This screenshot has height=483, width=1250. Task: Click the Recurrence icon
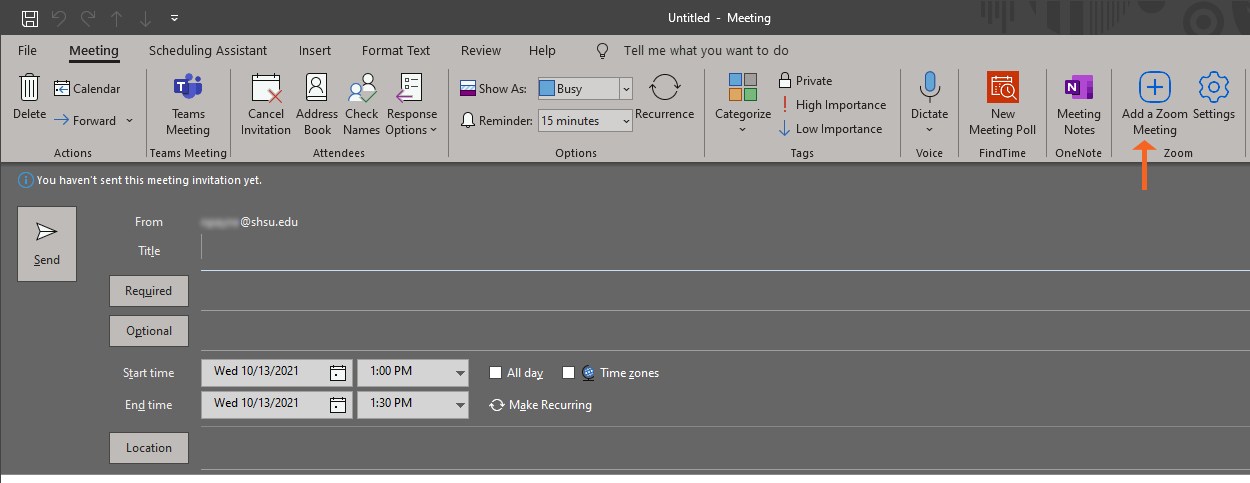pyautogui.click(x=665, y=88)
